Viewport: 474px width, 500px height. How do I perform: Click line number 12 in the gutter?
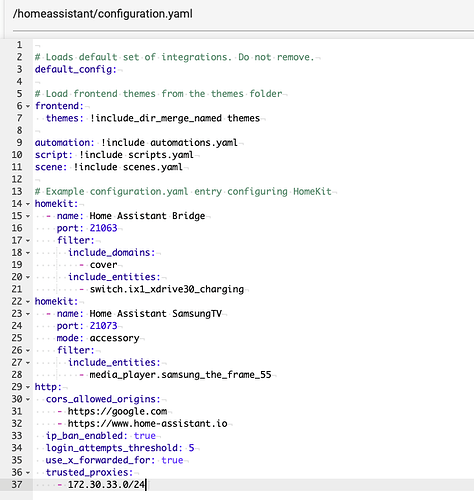(x=17, y=179)
